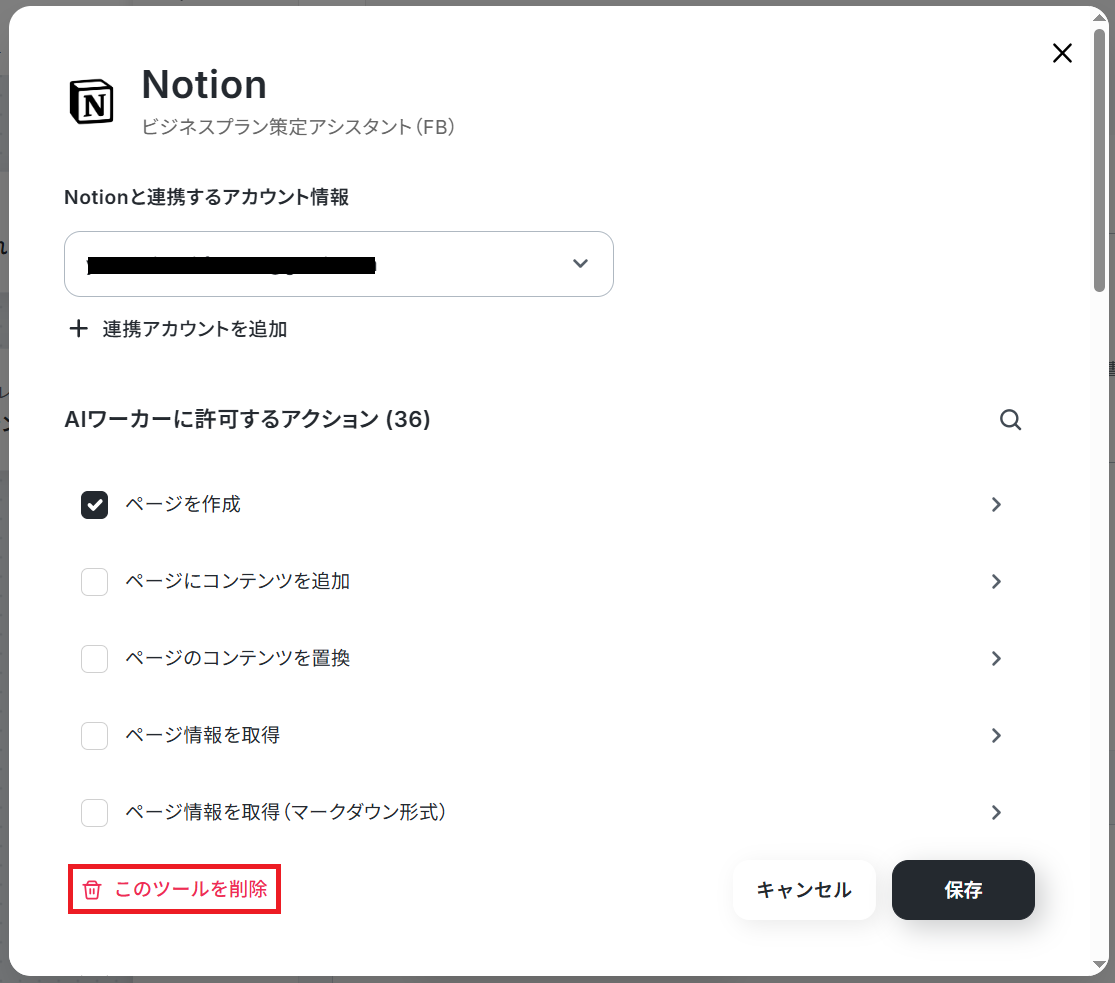Check the ページ情報を取得 checkbox
The image size is (1115, 983).
(x=95, y=735)
